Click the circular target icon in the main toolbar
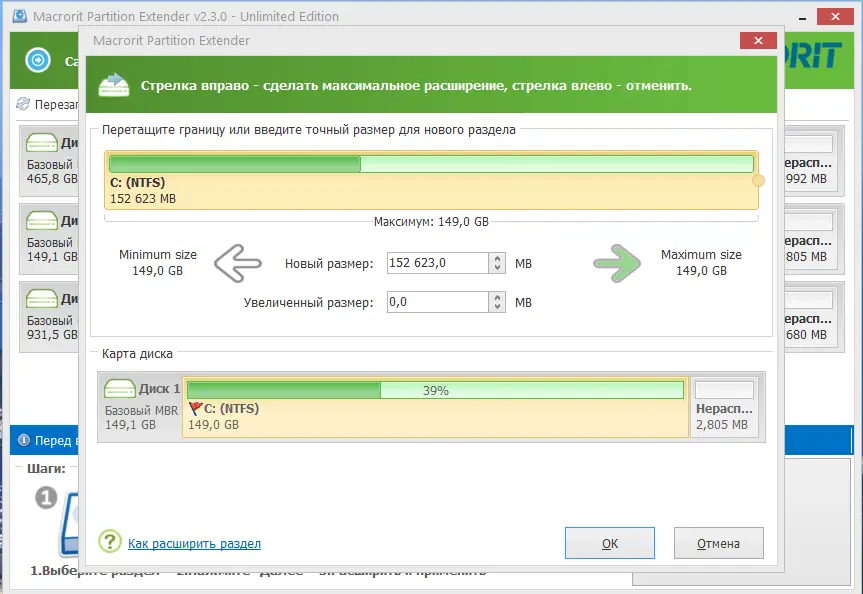This screenshot has width=863, height=594. point(38,59)
